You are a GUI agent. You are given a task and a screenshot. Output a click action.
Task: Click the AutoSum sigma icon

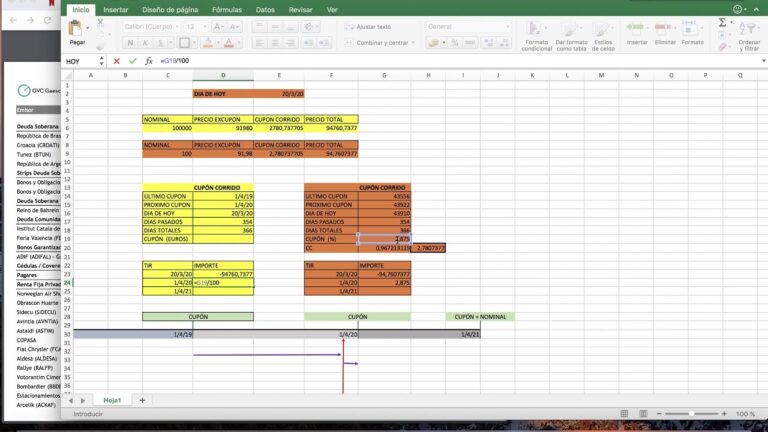pyautogui.click(x=722, y=23)
